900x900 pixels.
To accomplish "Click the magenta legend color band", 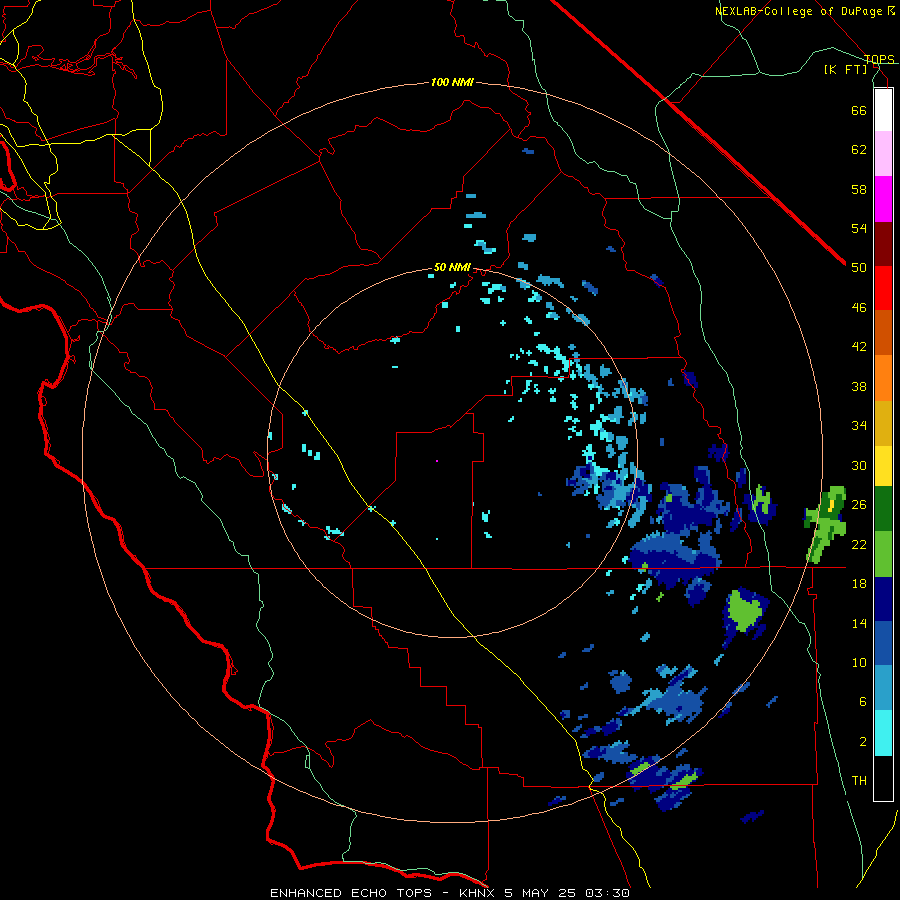I will point(883,199).
